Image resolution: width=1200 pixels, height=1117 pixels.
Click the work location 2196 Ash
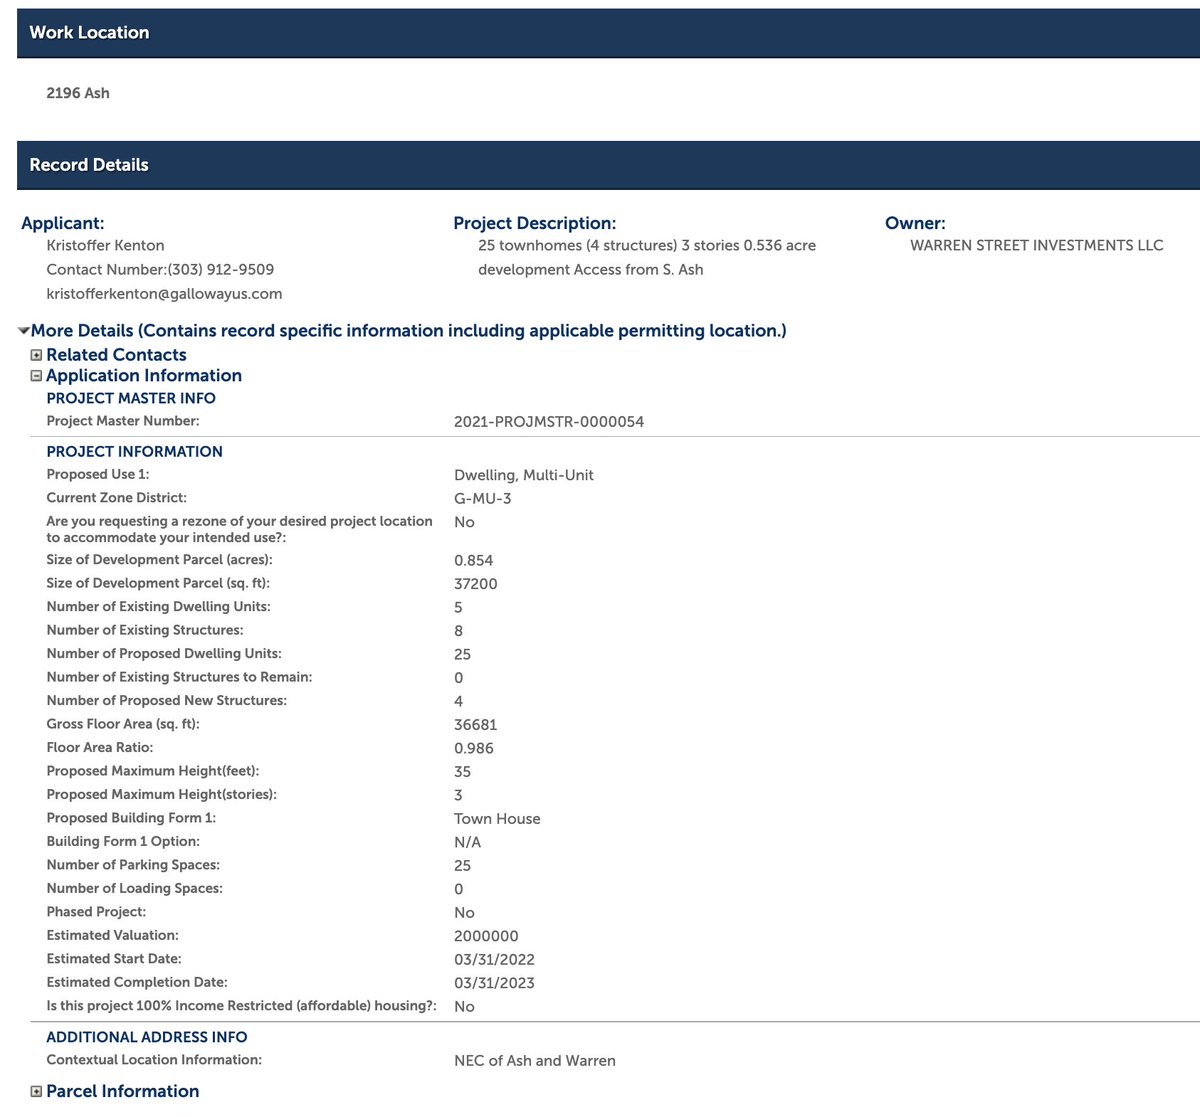(78, 93)
